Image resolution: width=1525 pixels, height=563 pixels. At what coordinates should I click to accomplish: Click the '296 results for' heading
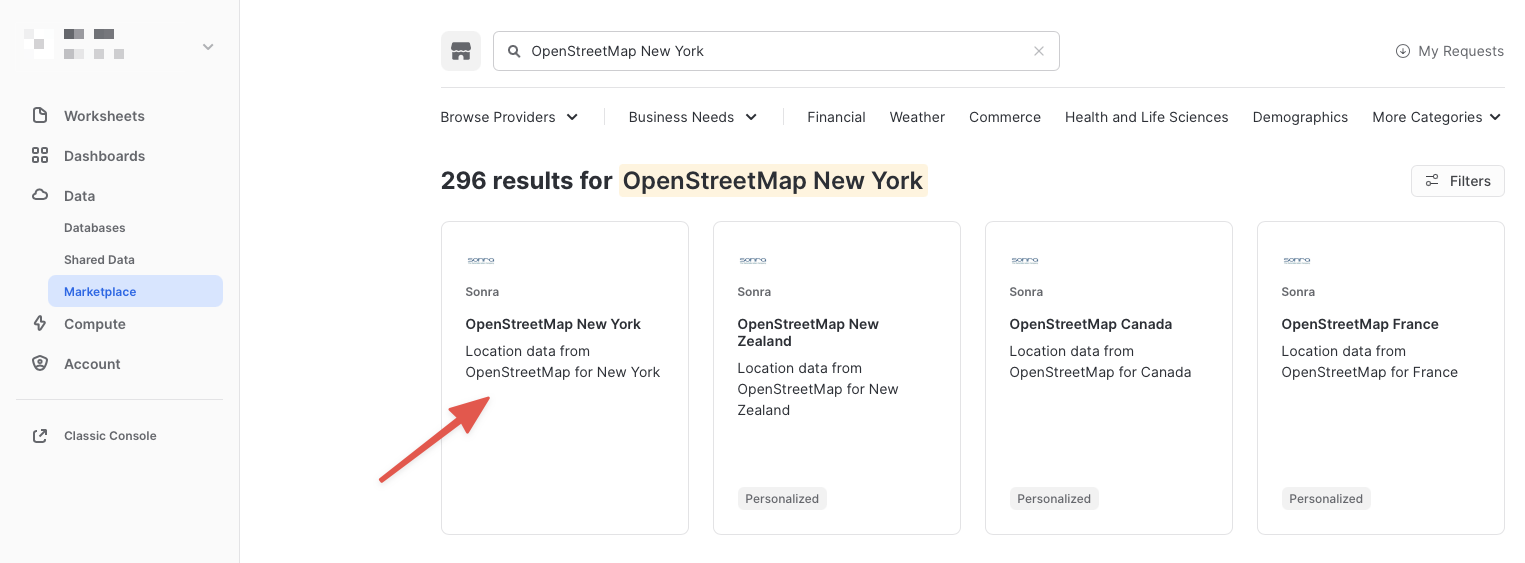pyautogui.click(x=526, y=181)
